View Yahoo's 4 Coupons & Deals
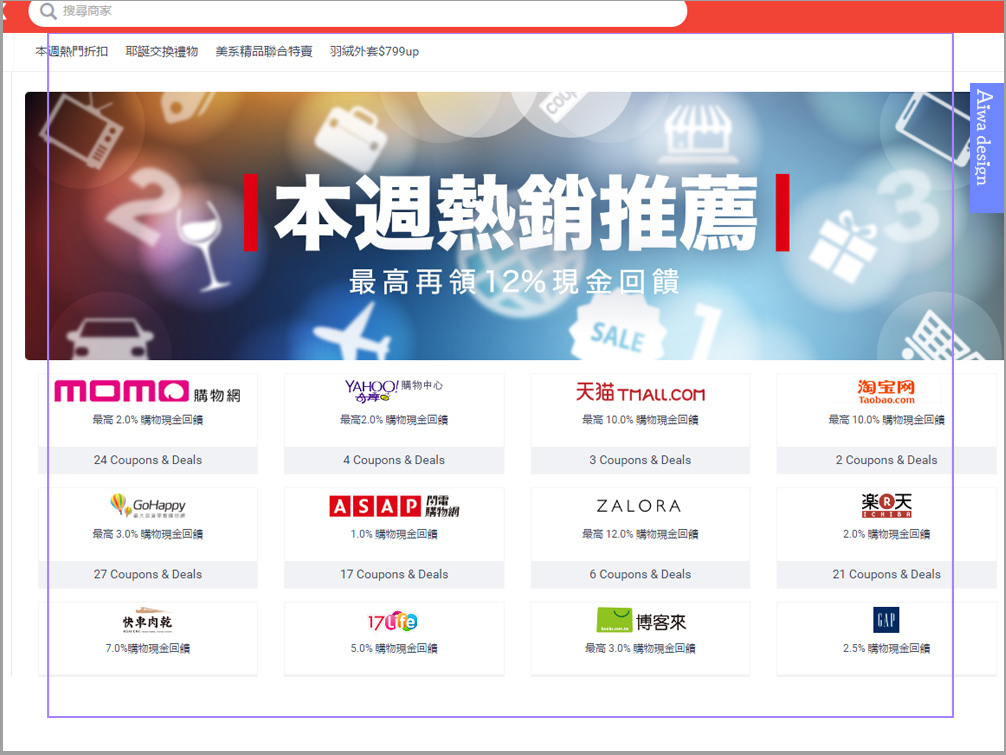The height and width of the screenshot is (755, 1006). click(x=394, y=460)
